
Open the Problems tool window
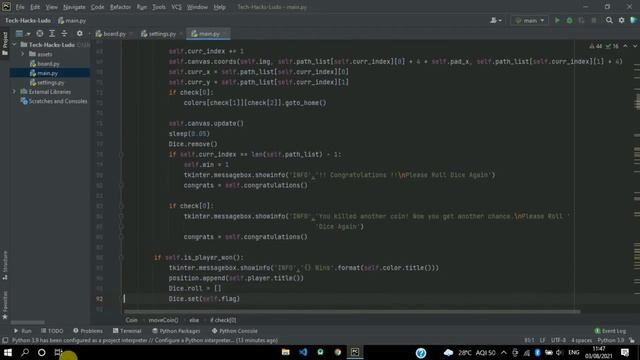coord(88,331)
